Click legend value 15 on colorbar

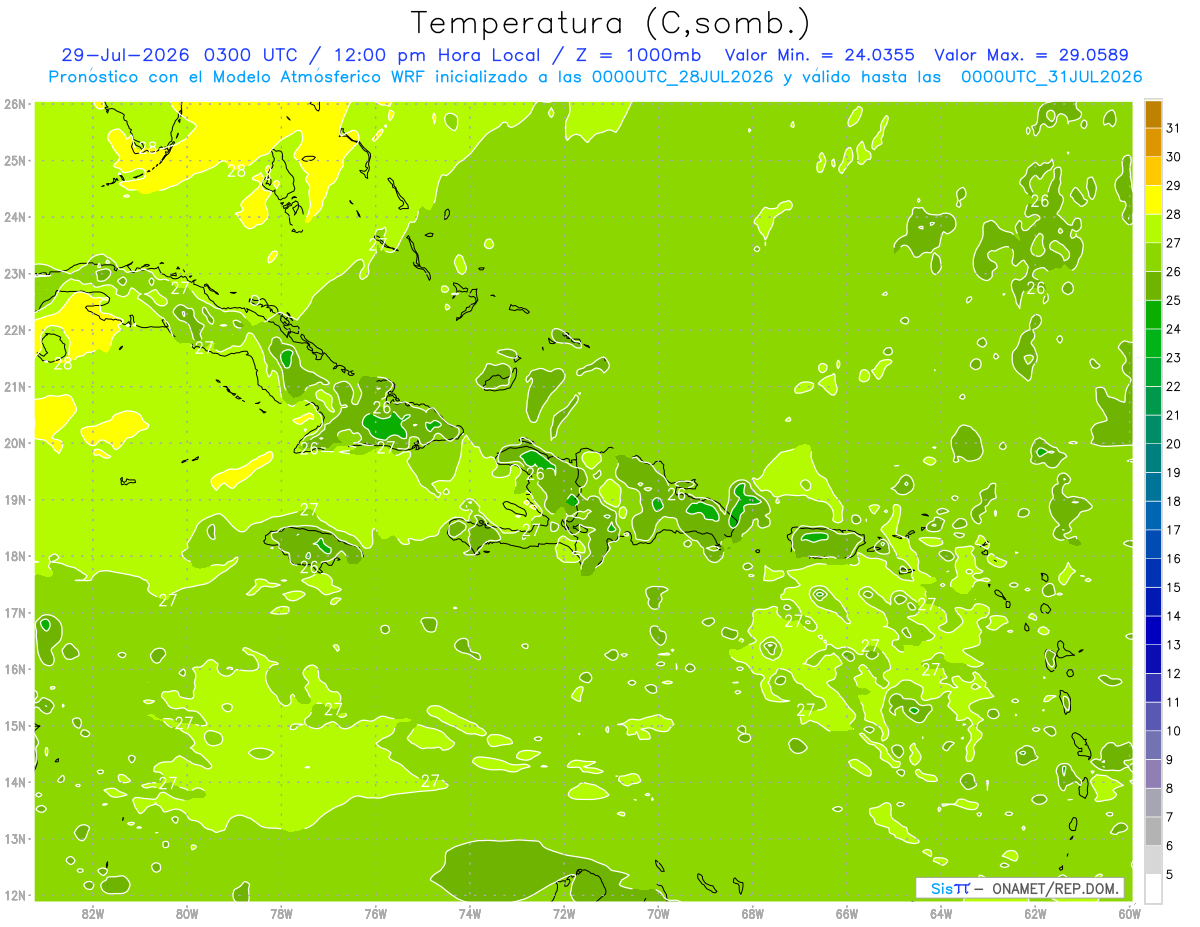click(1174, 588)
